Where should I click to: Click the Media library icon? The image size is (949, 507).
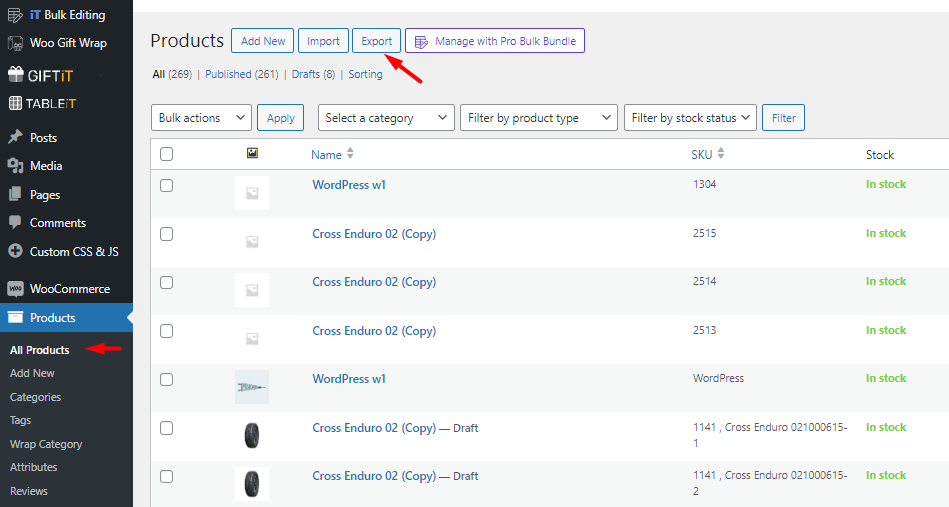click(x=15, y=166)
